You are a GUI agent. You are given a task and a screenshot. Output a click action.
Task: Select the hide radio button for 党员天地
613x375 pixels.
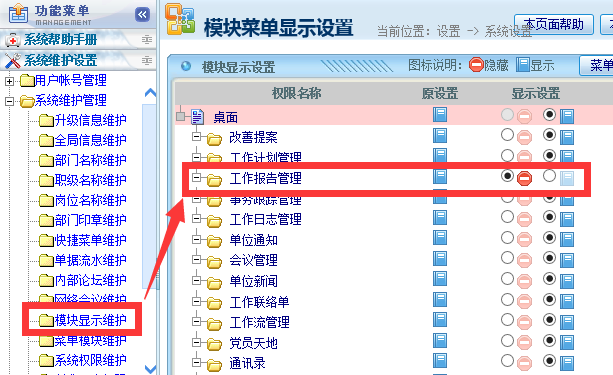[507, 340]
